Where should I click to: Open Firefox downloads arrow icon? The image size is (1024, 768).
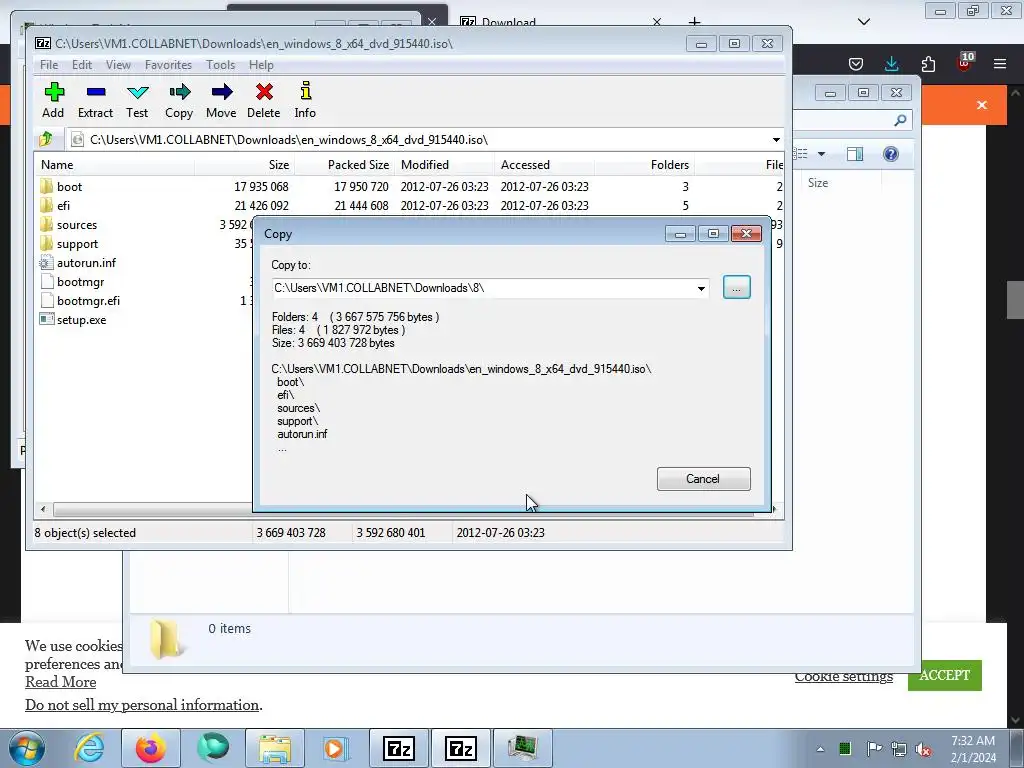point(891,63)
